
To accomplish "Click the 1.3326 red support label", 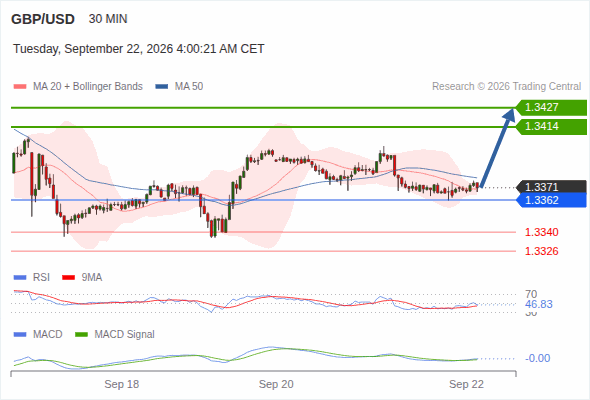I will (541, 251).
